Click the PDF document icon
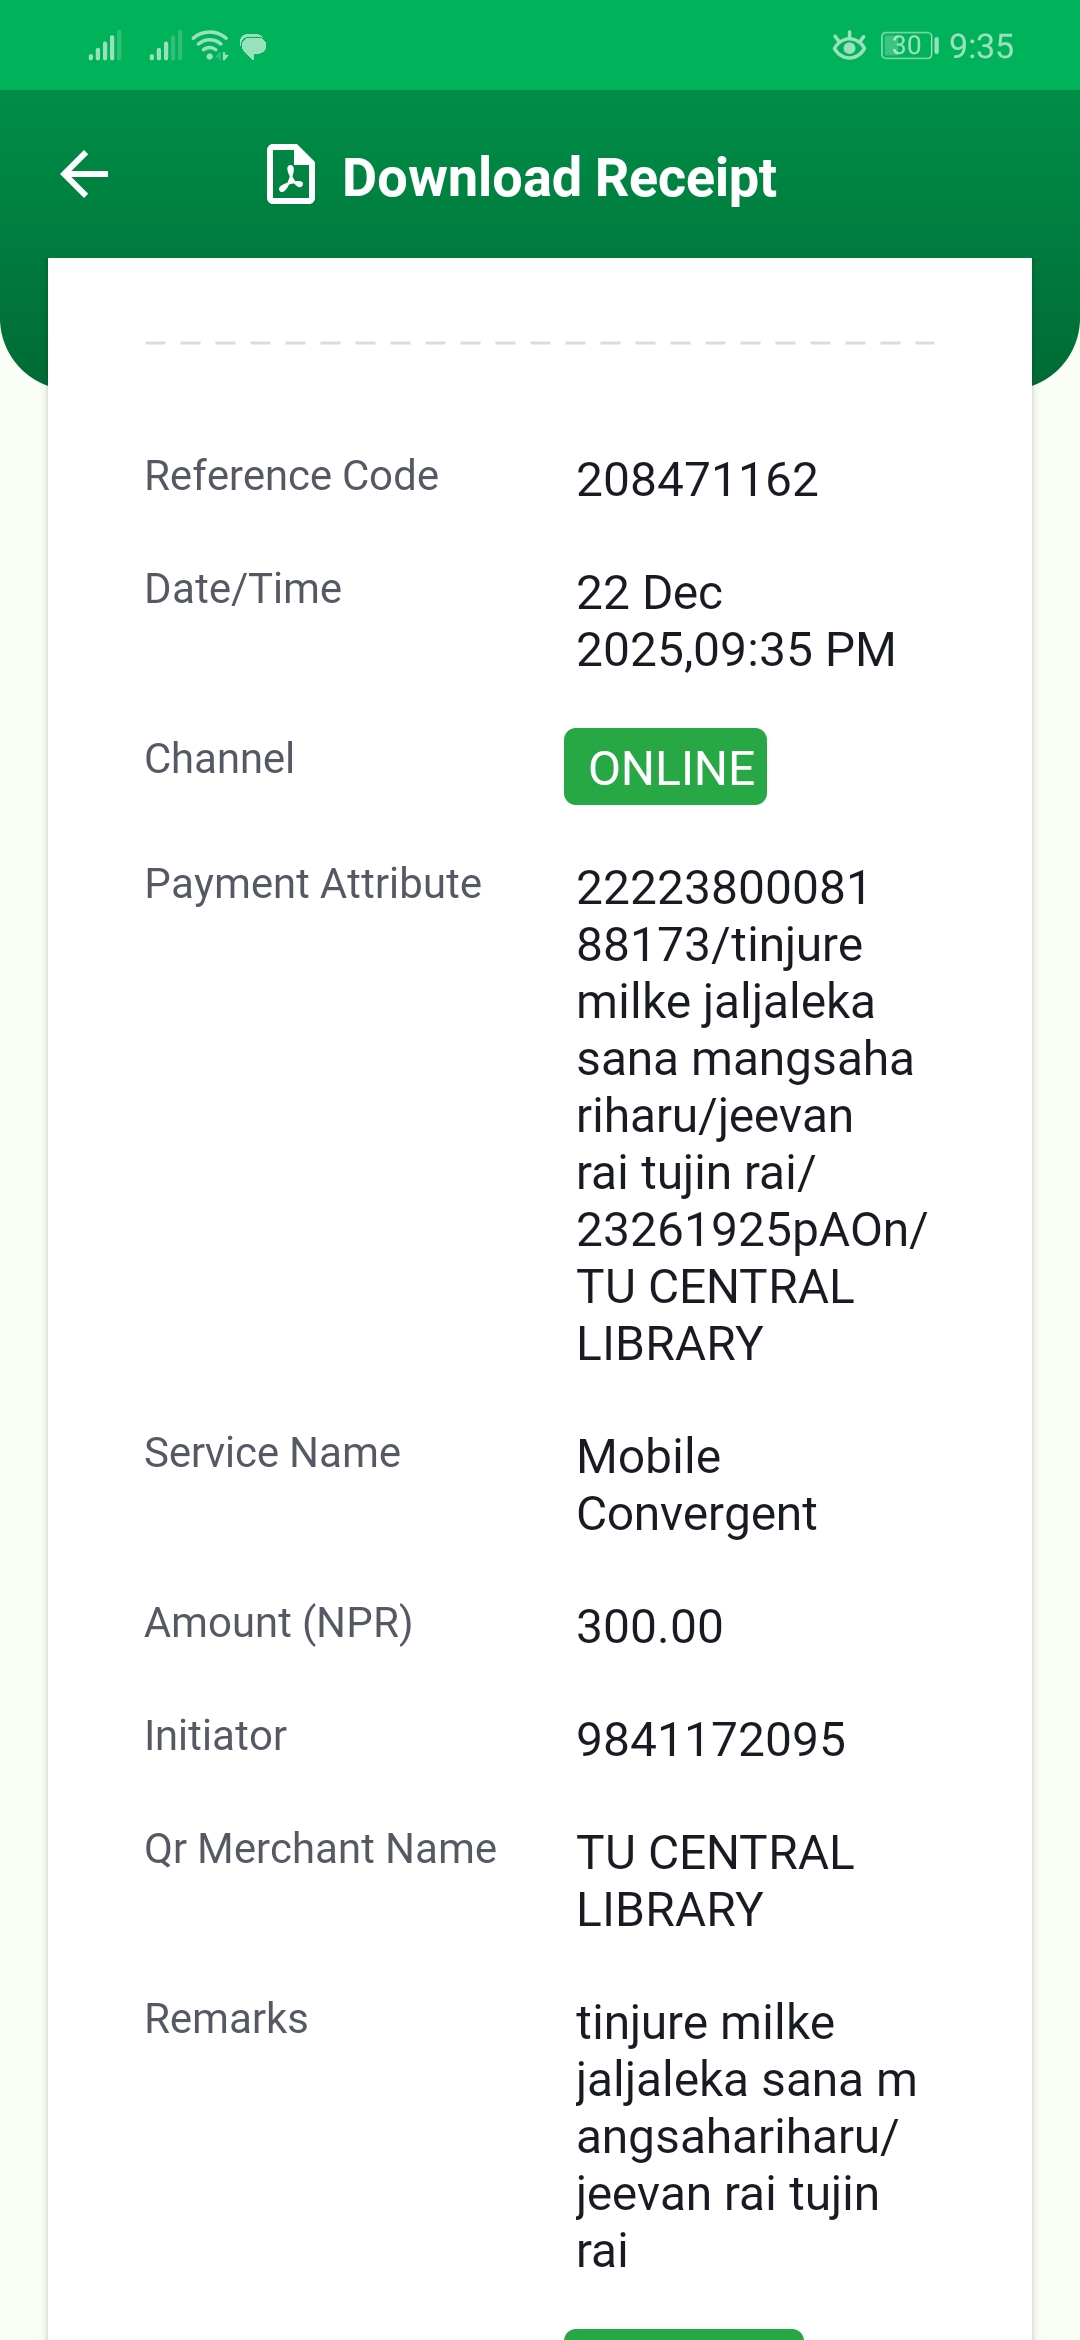1080x2340 pixels. tap(291, 175)
